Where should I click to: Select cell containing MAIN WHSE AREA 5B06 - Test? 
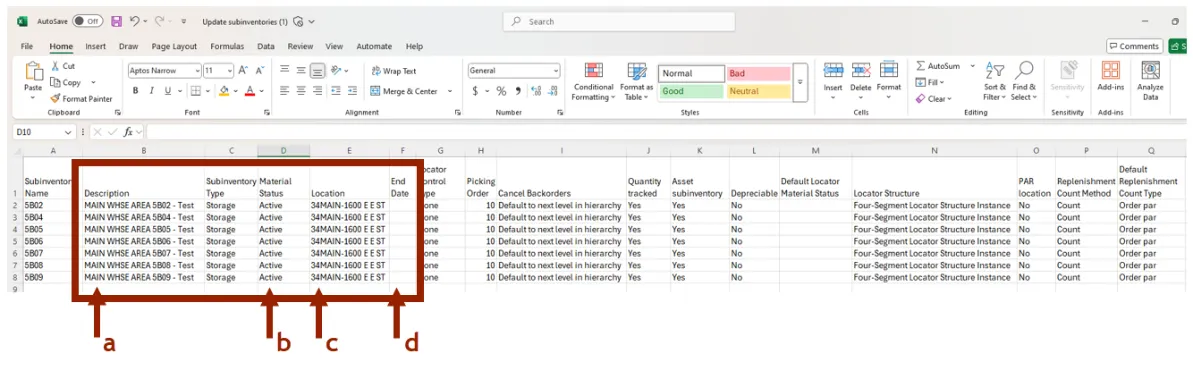[x=143, y=241]
